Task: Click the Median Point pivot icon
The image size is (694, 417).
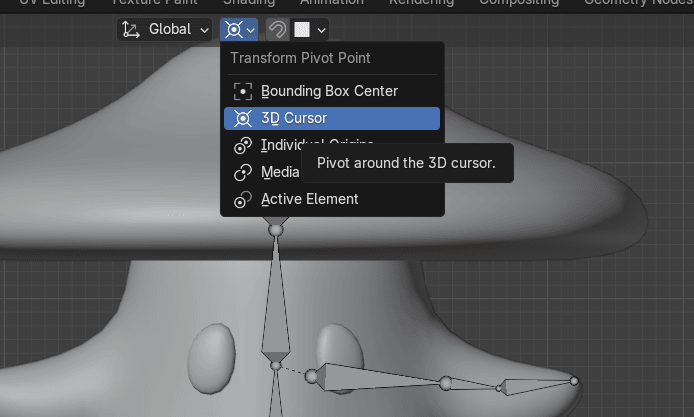Action: pyautogui.click(x=242, y=172)
